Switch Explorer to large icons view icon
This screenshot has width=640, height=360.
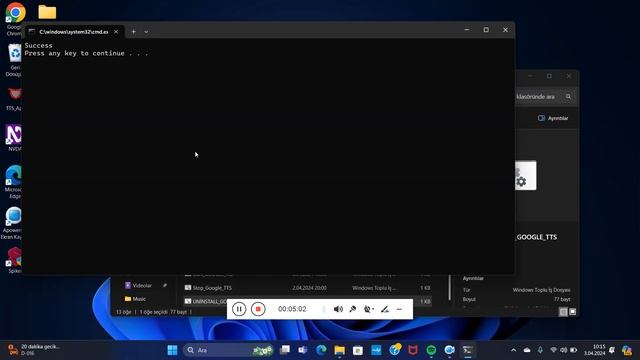(573, 312)
